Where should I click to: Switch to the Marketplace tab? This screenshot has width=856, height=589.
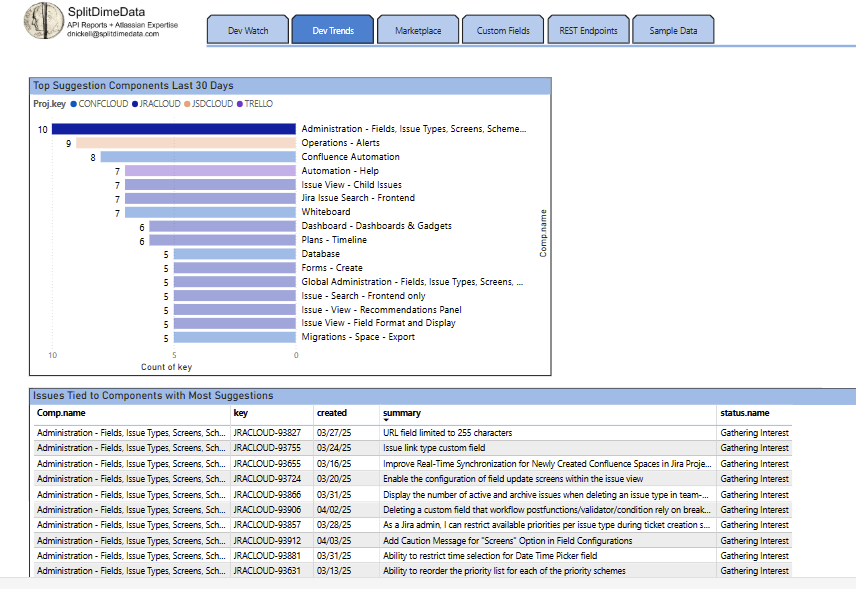(418, 31)
